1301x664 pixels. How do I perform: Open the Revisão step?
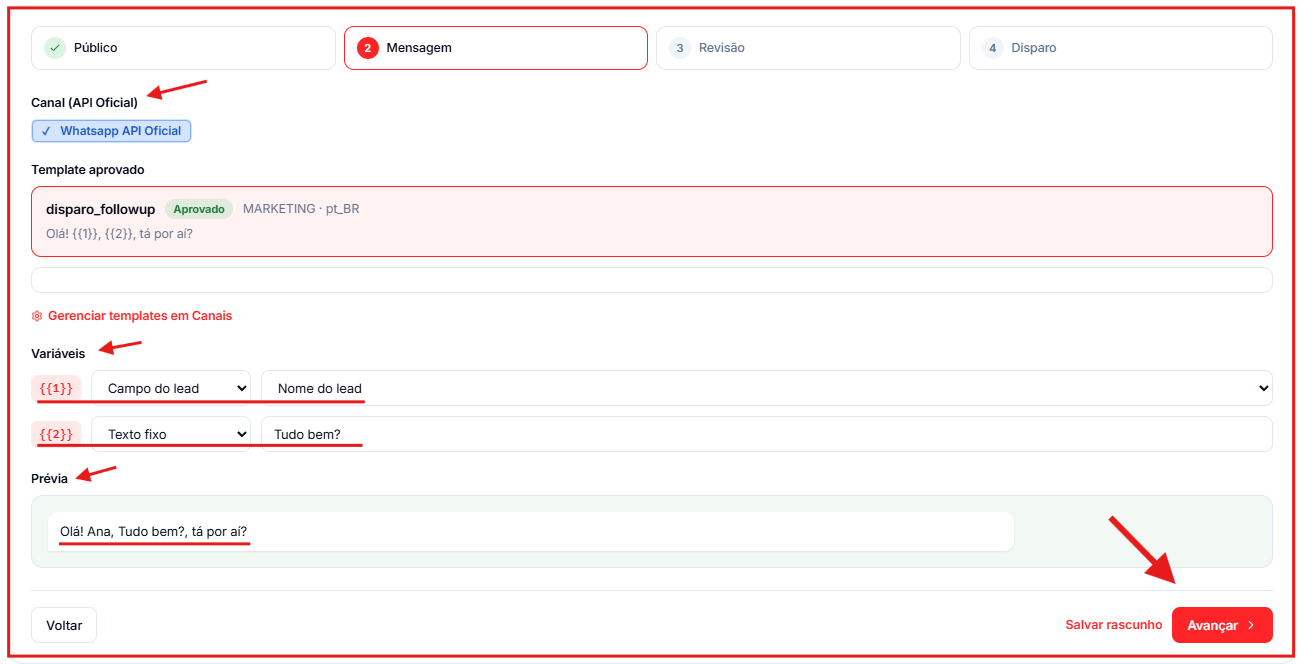point(808,48)
